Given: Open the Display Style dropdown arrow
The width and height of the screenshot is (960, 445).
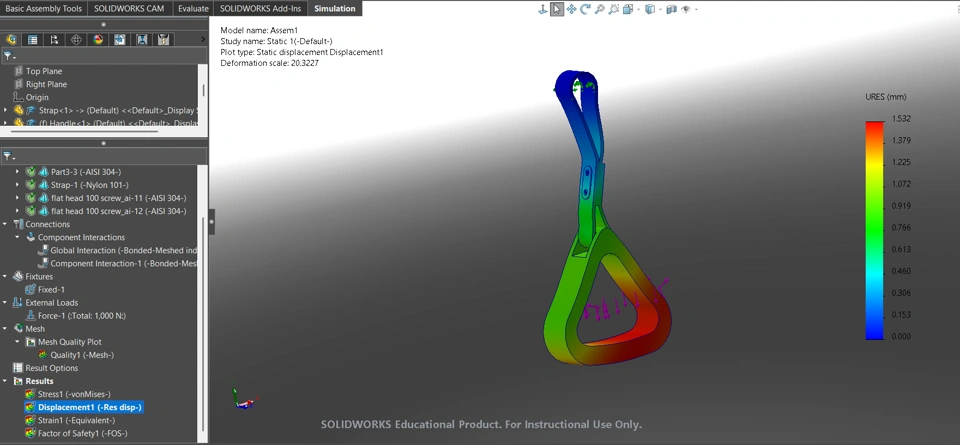Looking at the screenshot, I should [660, 10].
